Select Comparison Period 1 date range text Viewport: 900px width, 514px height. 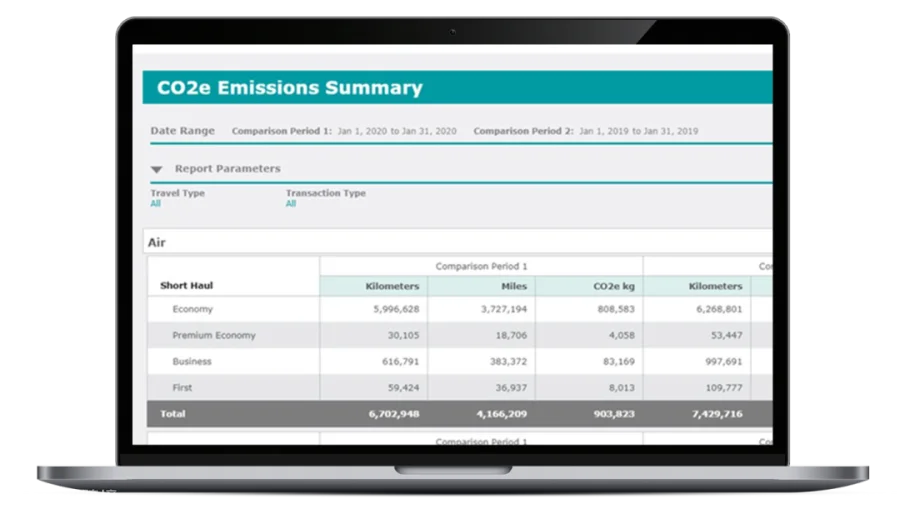pos(397,131)
